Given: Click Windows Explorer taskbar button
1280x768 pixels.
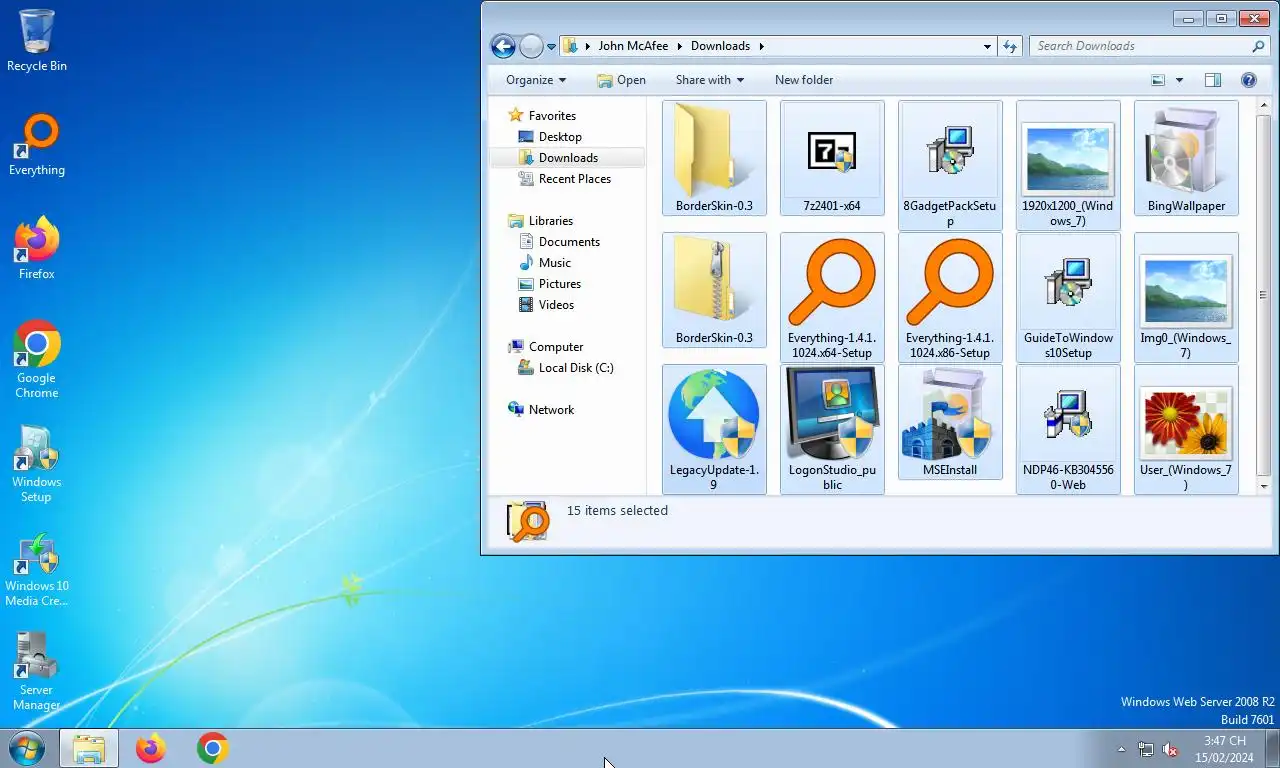Looking at the screenshot, I should click(x=89, y=748).
